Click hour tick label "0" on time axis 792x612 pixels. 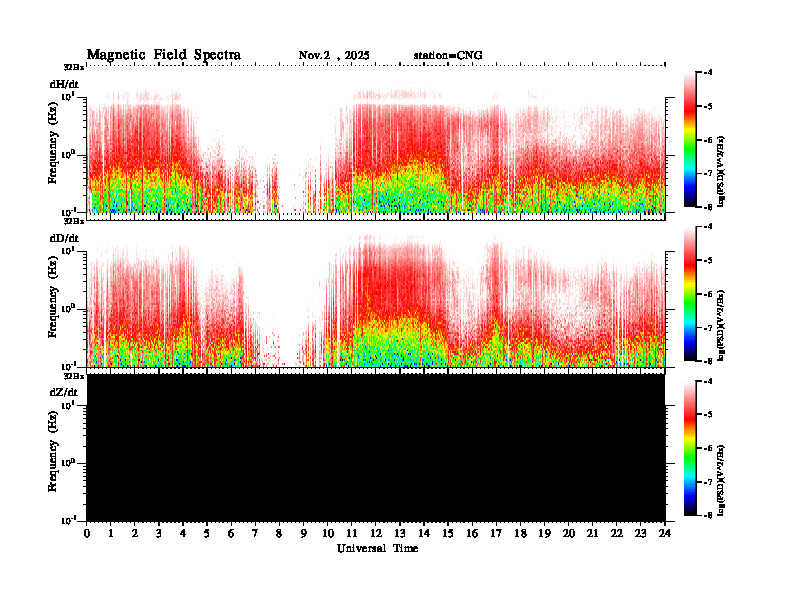[87, 534]
